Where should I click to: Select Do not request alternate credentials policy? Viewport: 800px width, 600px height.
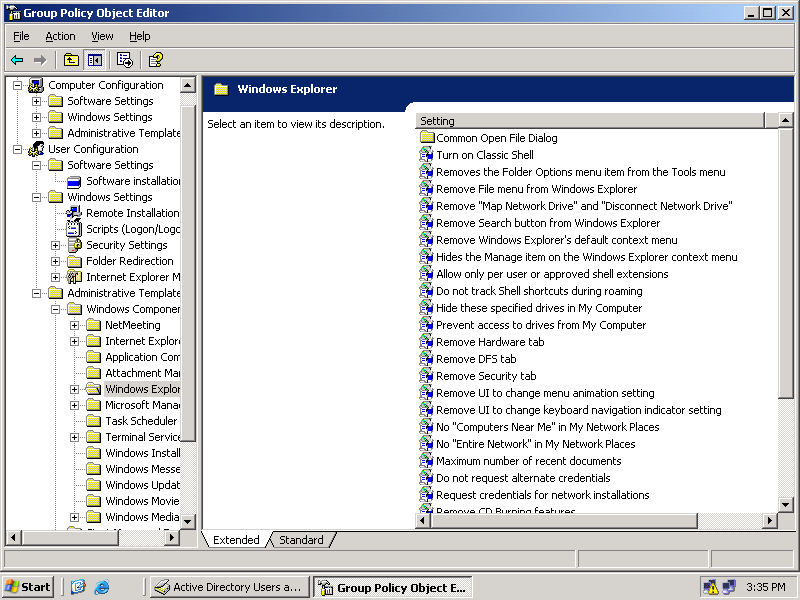(x=523, y=478)
